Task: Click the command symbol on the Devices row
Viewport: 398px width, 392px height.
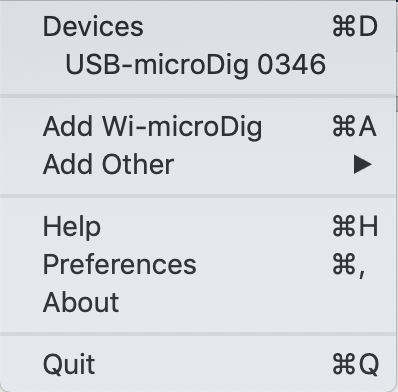Action: click(344, 27)
